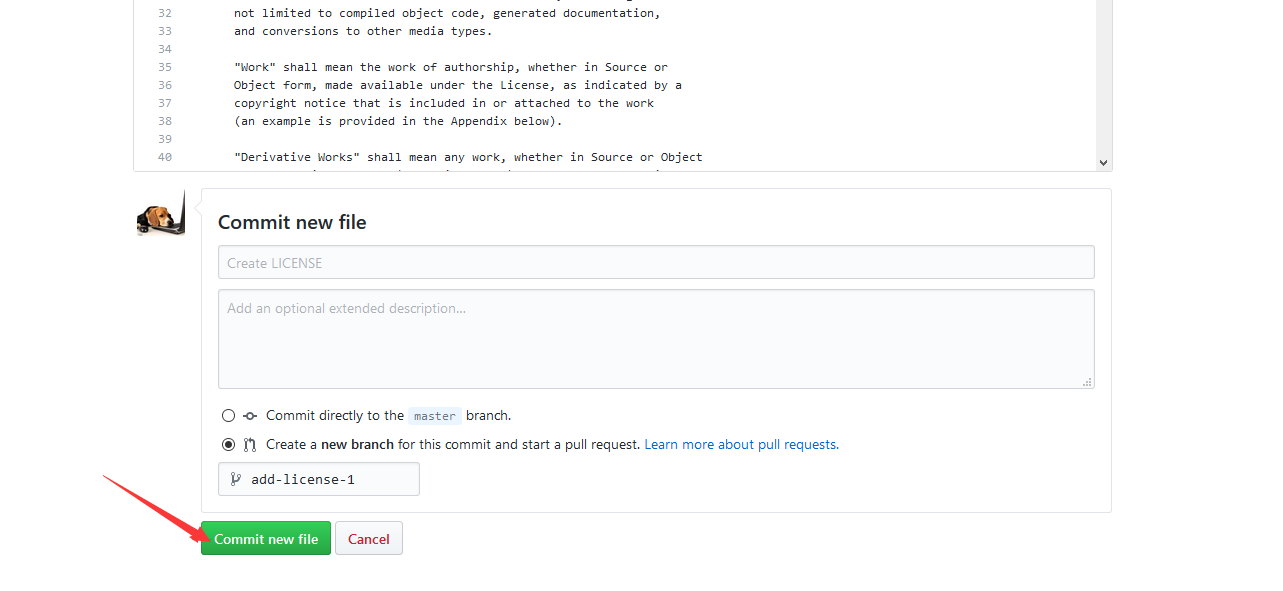Click the pull request icon beside new branch option
Image resolution: width=1283 pixels, height=591 pixels.
click(x=250, y=444)
